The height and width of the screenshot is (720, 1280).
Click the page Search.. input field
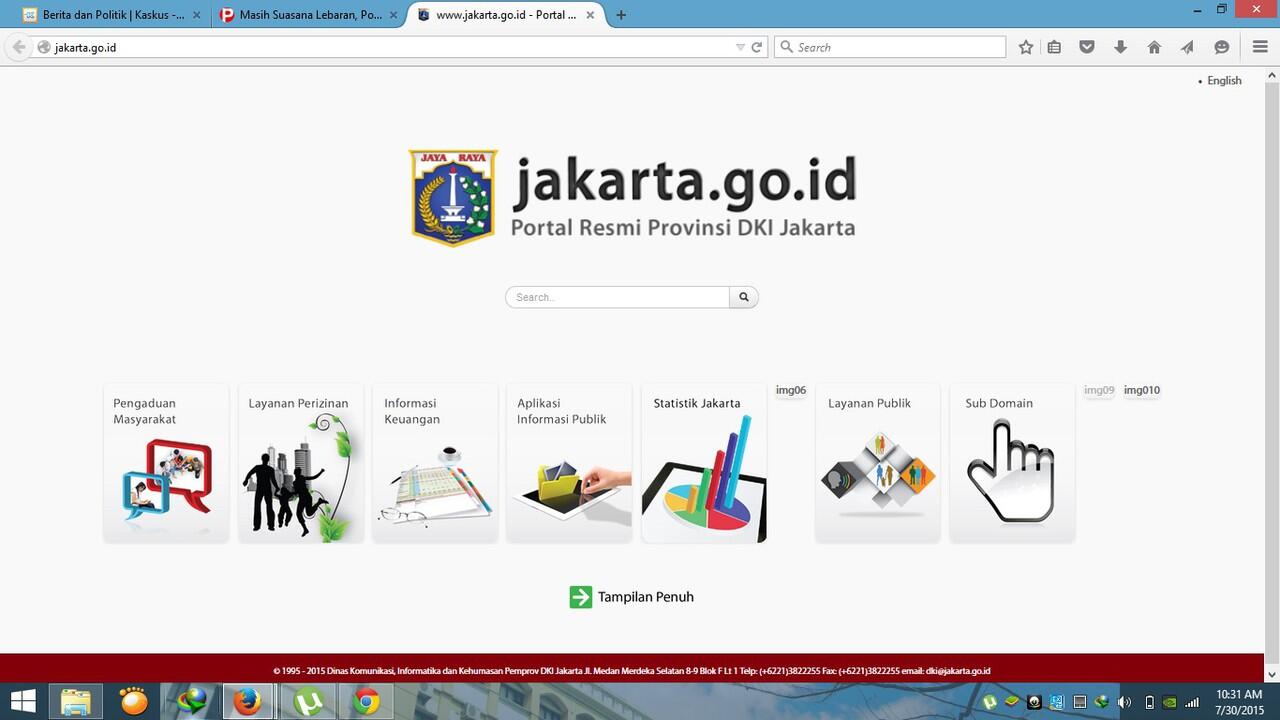617,297
